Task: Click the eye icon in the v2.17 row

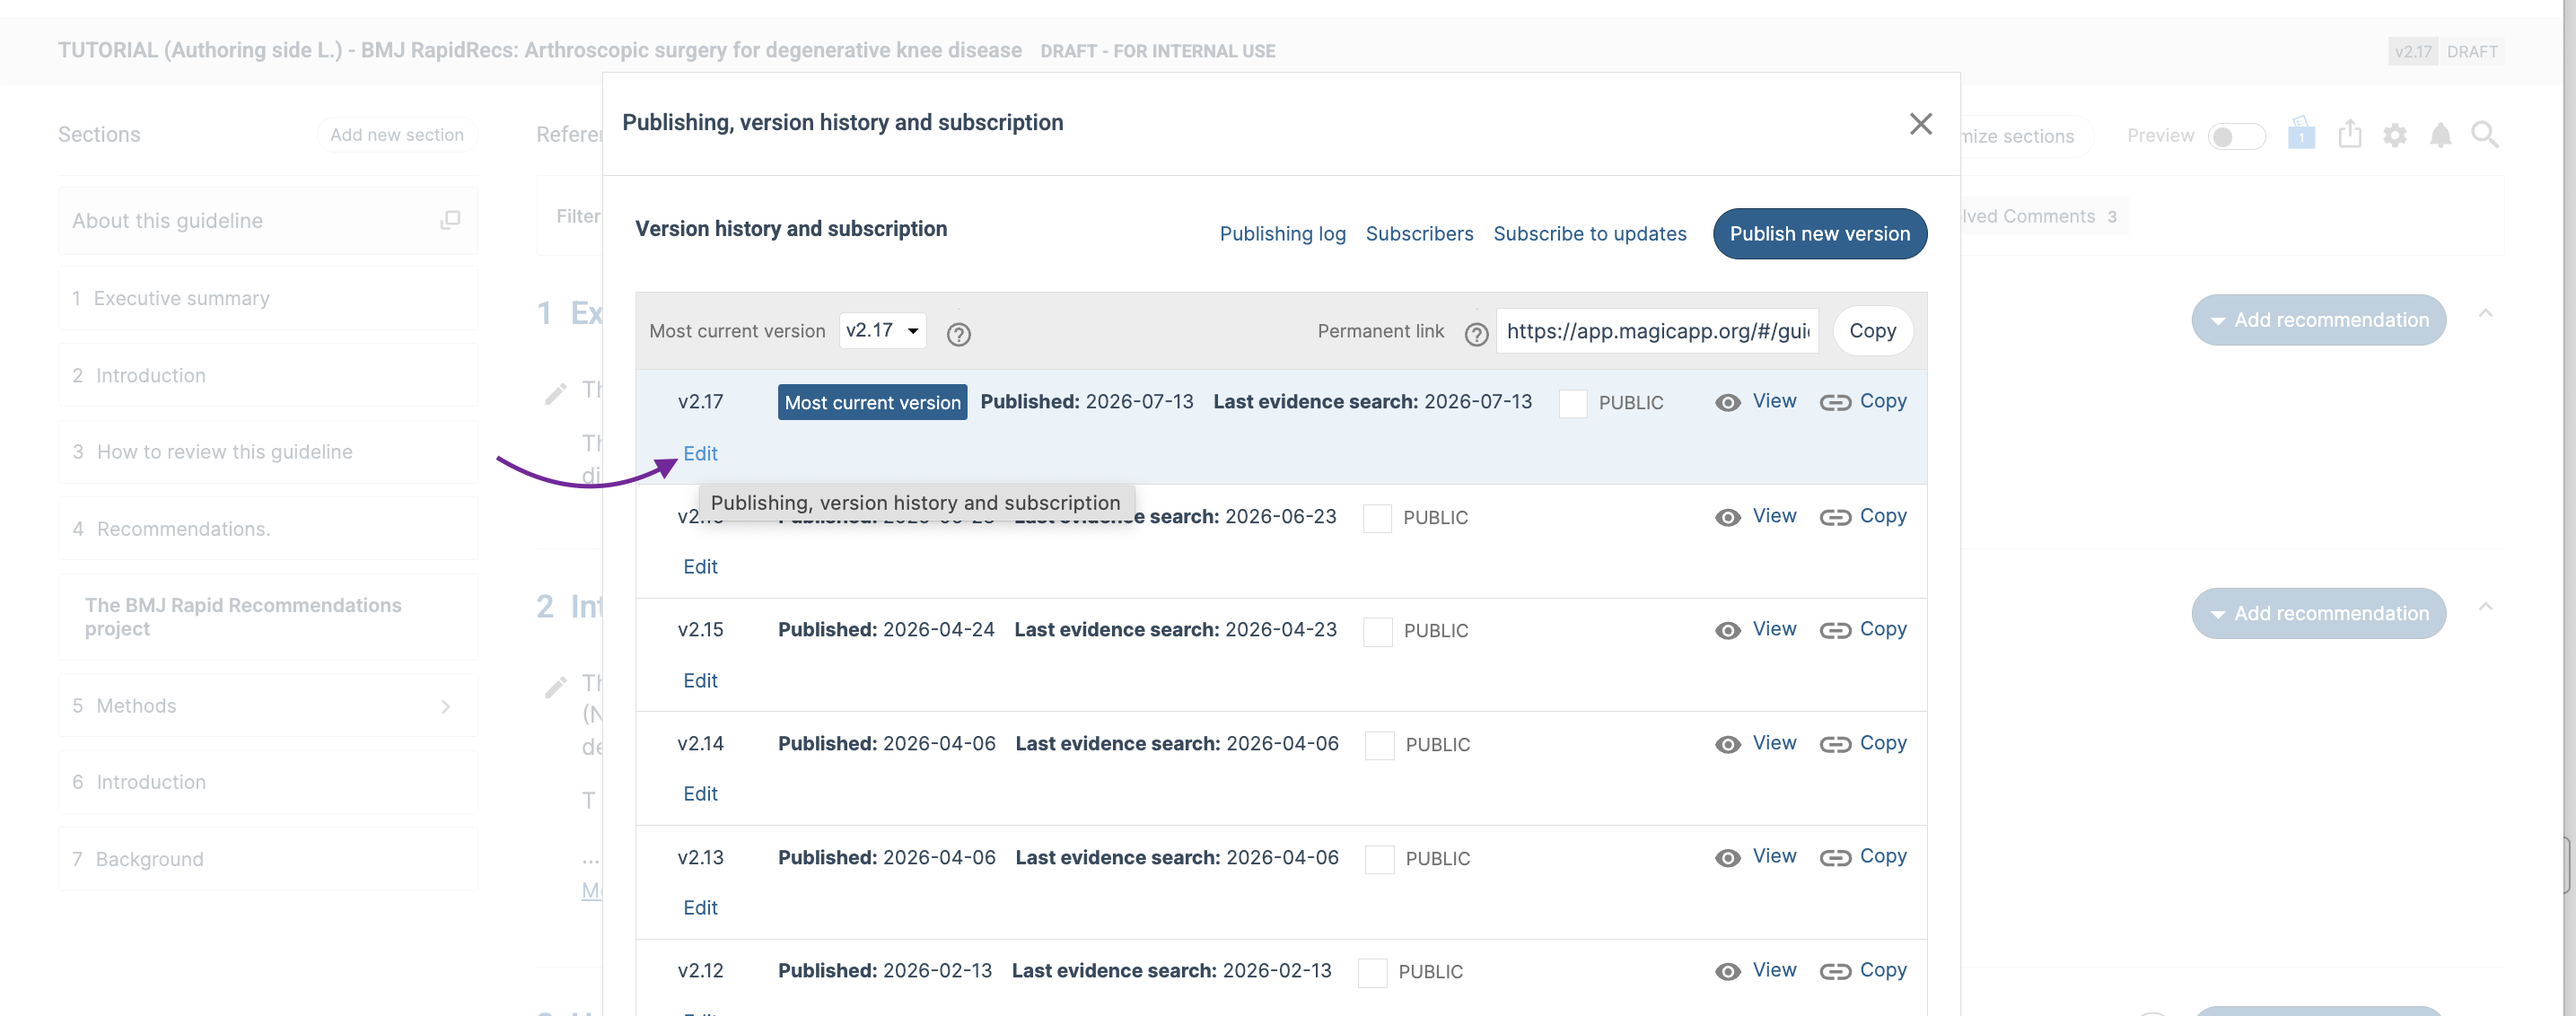Action: (1727, 403)
